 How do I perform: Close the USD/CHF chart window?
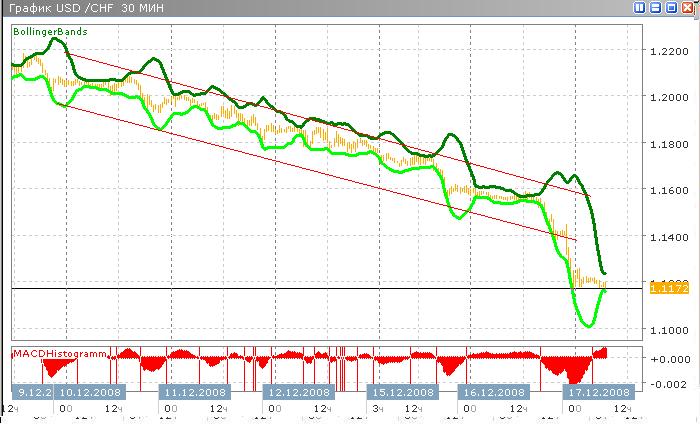coord(687,8)
